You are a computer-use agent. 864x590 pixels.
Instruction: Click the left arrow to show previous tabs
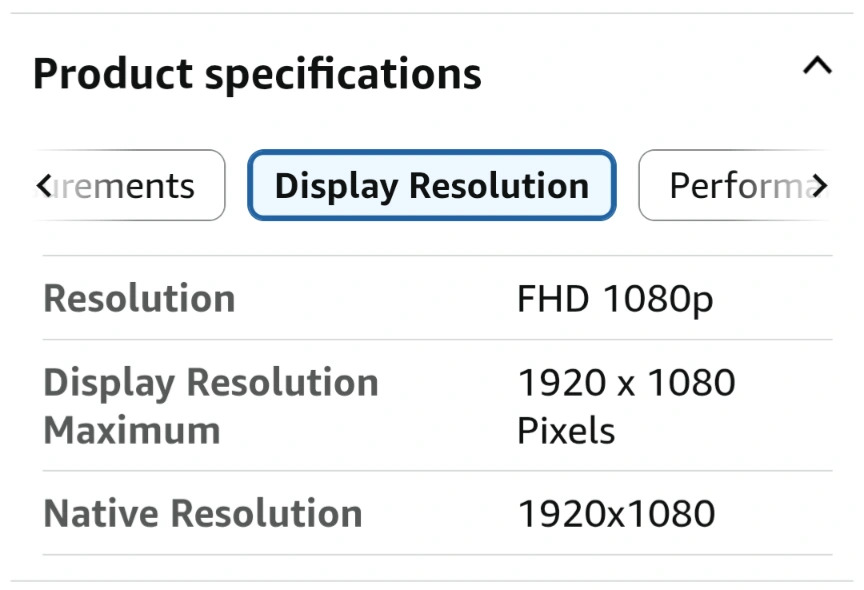tap(45, 185)
